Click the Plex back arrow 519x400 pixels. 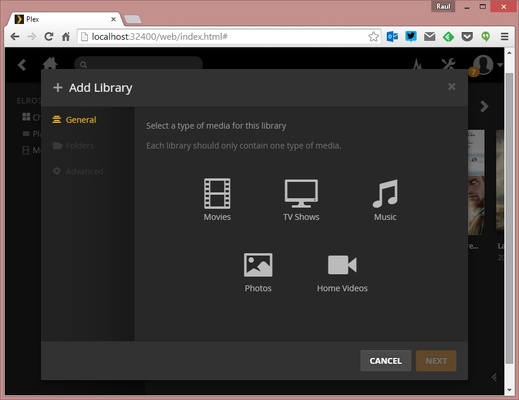[22, 65]
